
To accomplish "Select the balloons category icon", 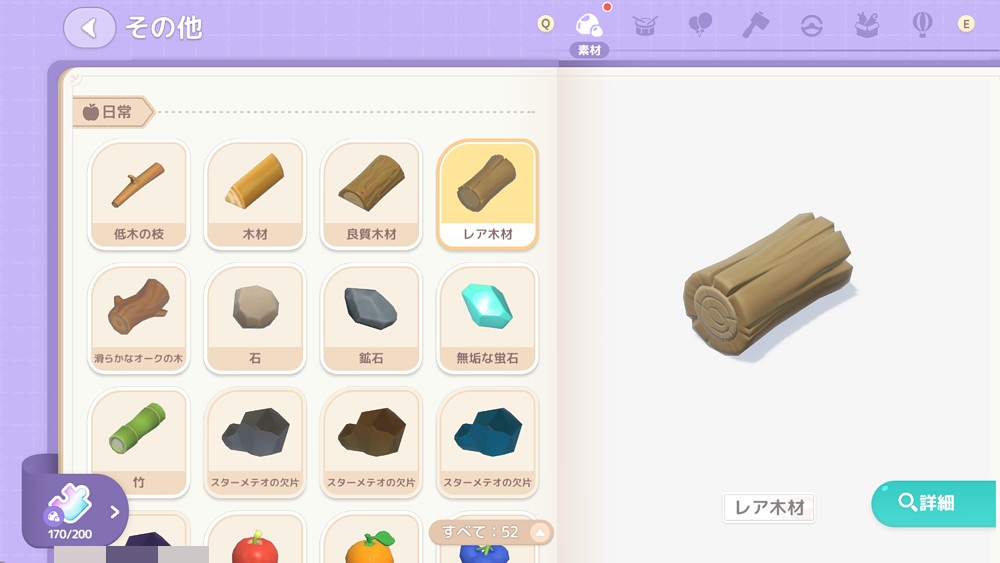I will [700, 26].
